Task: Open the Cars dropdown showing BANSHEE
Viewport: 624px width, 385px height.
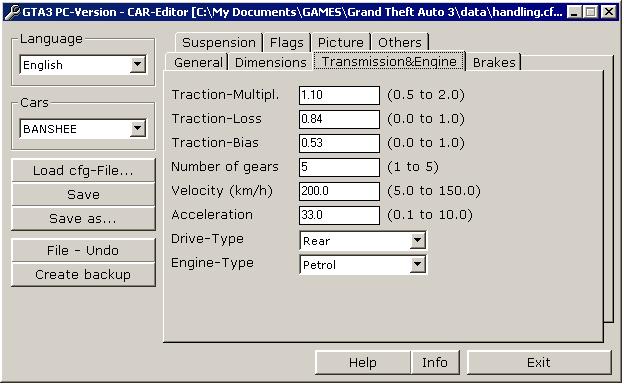Action: click(83, 129)
